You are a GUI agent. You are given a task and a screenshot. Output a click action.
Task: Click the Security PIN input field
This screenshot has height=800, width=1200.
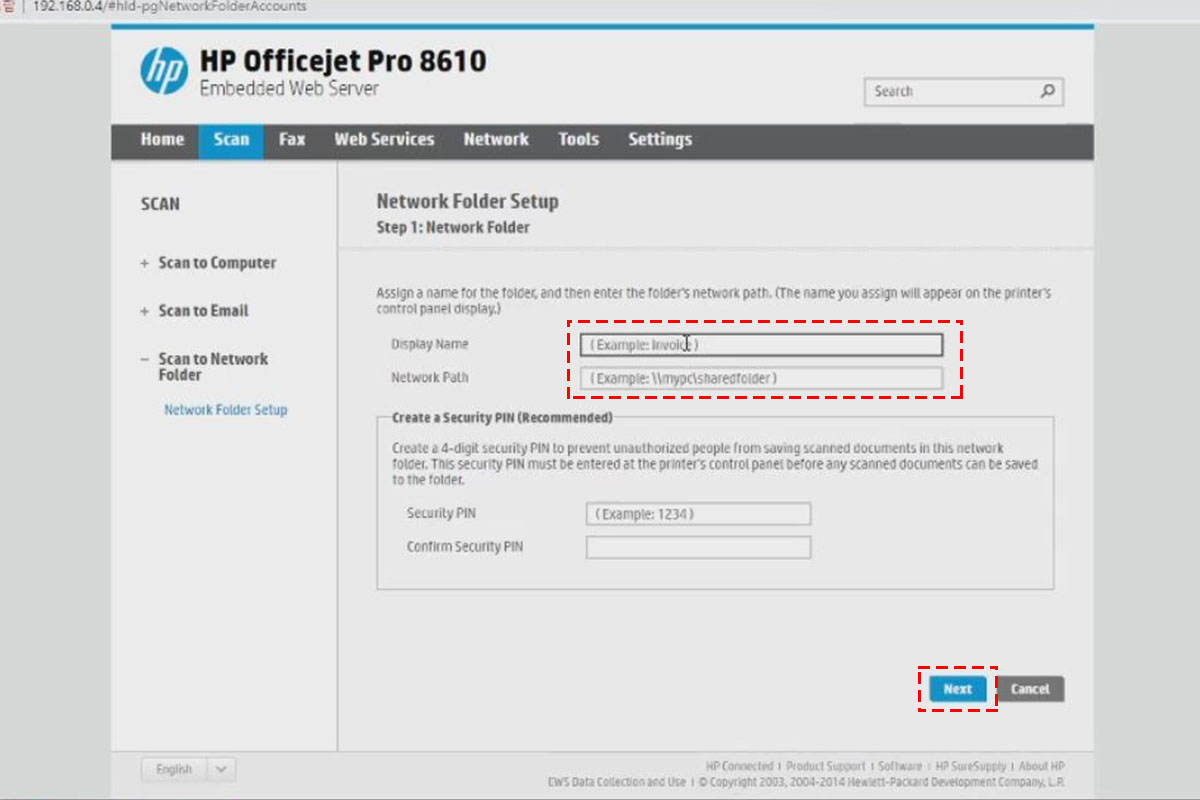[698, 514]
